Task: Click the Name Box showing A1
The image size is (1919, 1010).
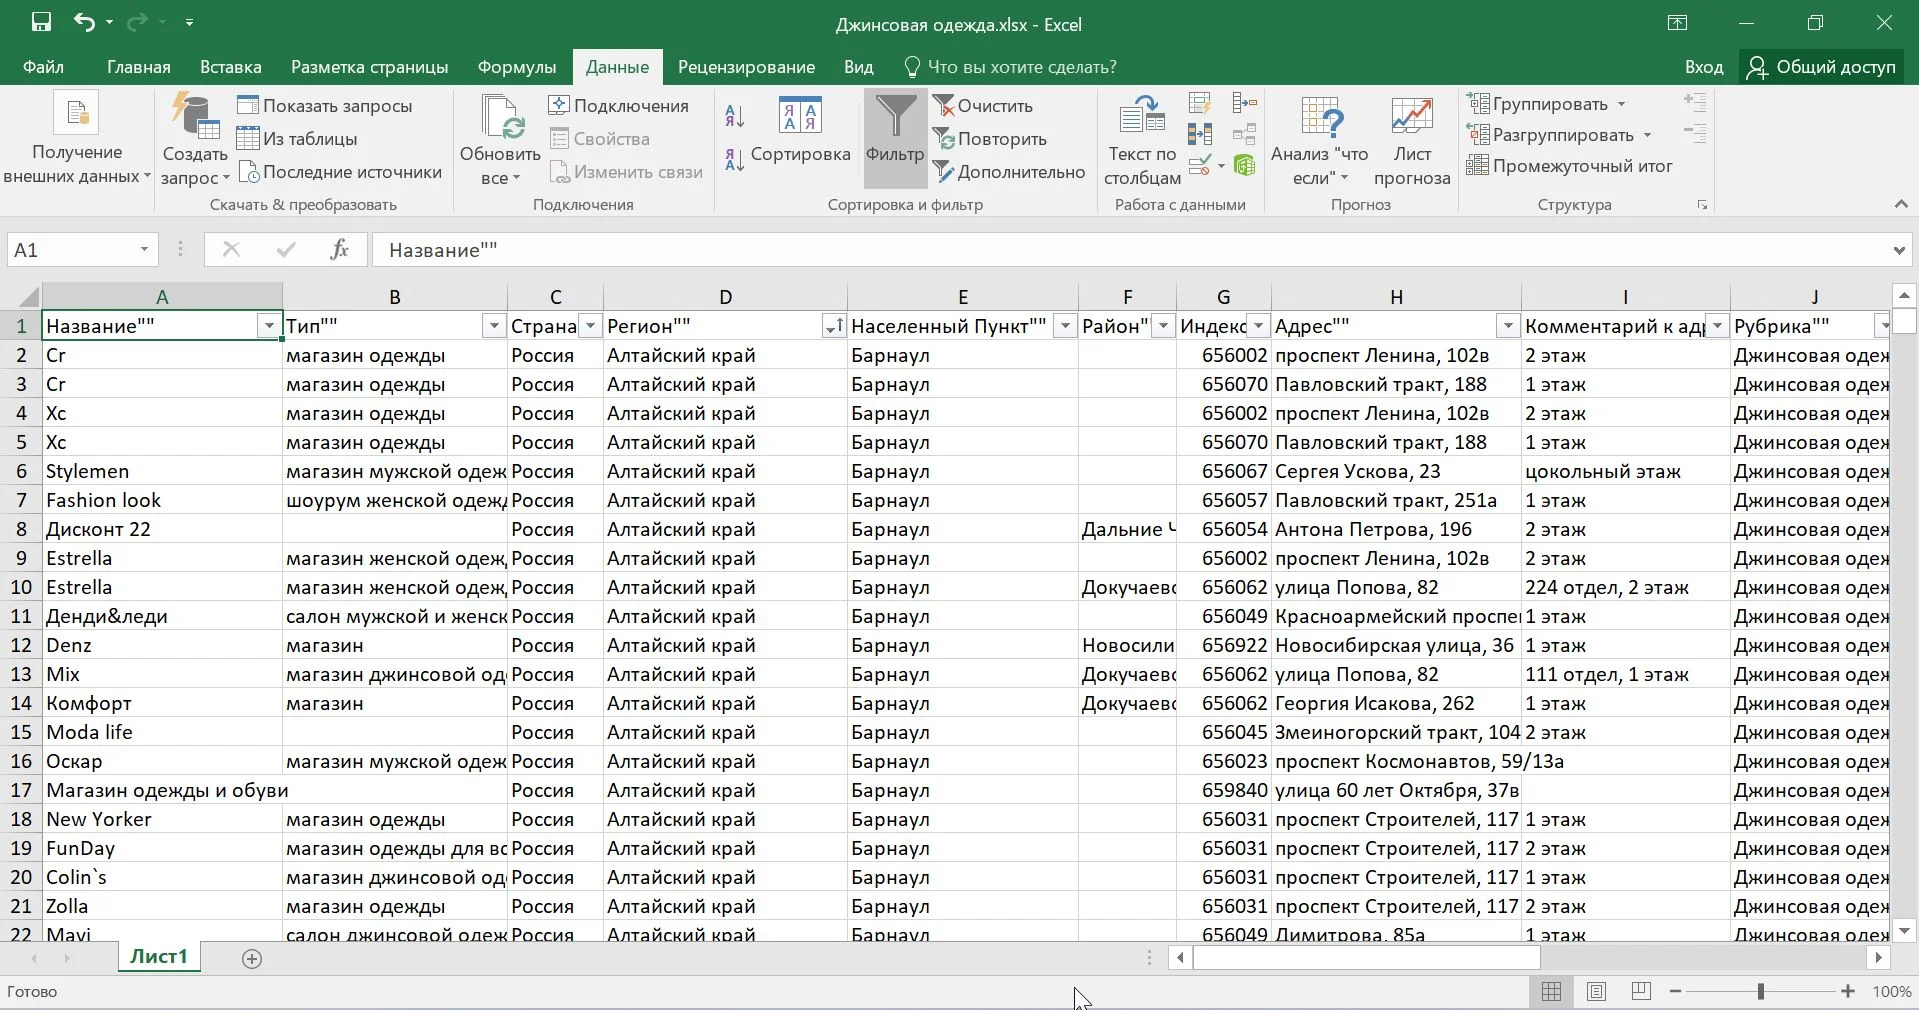Action: coord(71,250)
